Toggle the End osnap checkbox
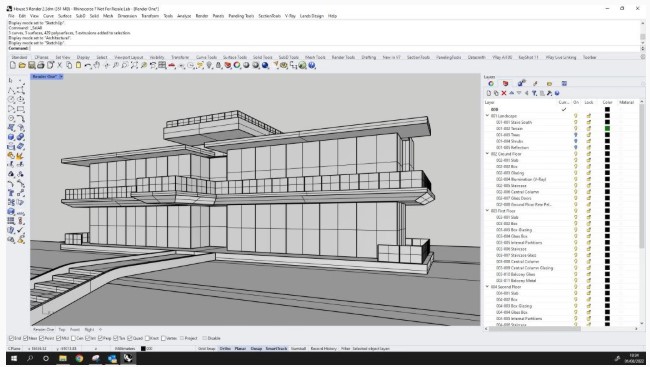The width and height of the screenshot is (650, 367). [12, 338]
